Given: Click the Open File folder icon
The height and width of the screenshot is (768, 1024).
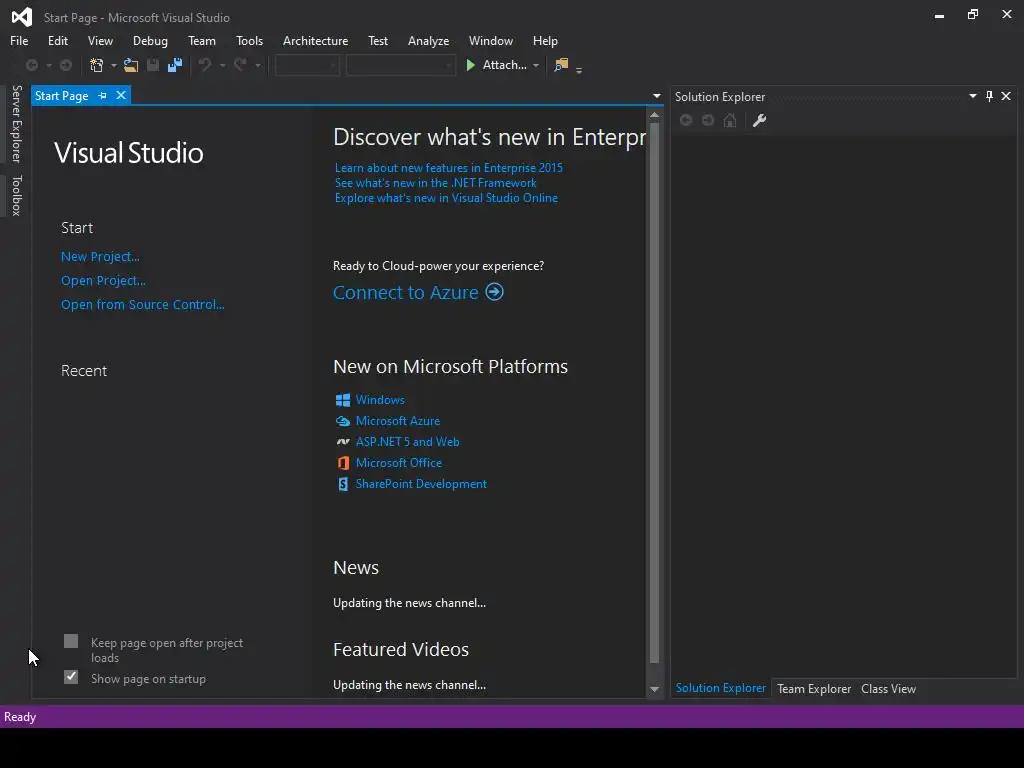Looking at the screenshot, I should (x=131, y=65).
